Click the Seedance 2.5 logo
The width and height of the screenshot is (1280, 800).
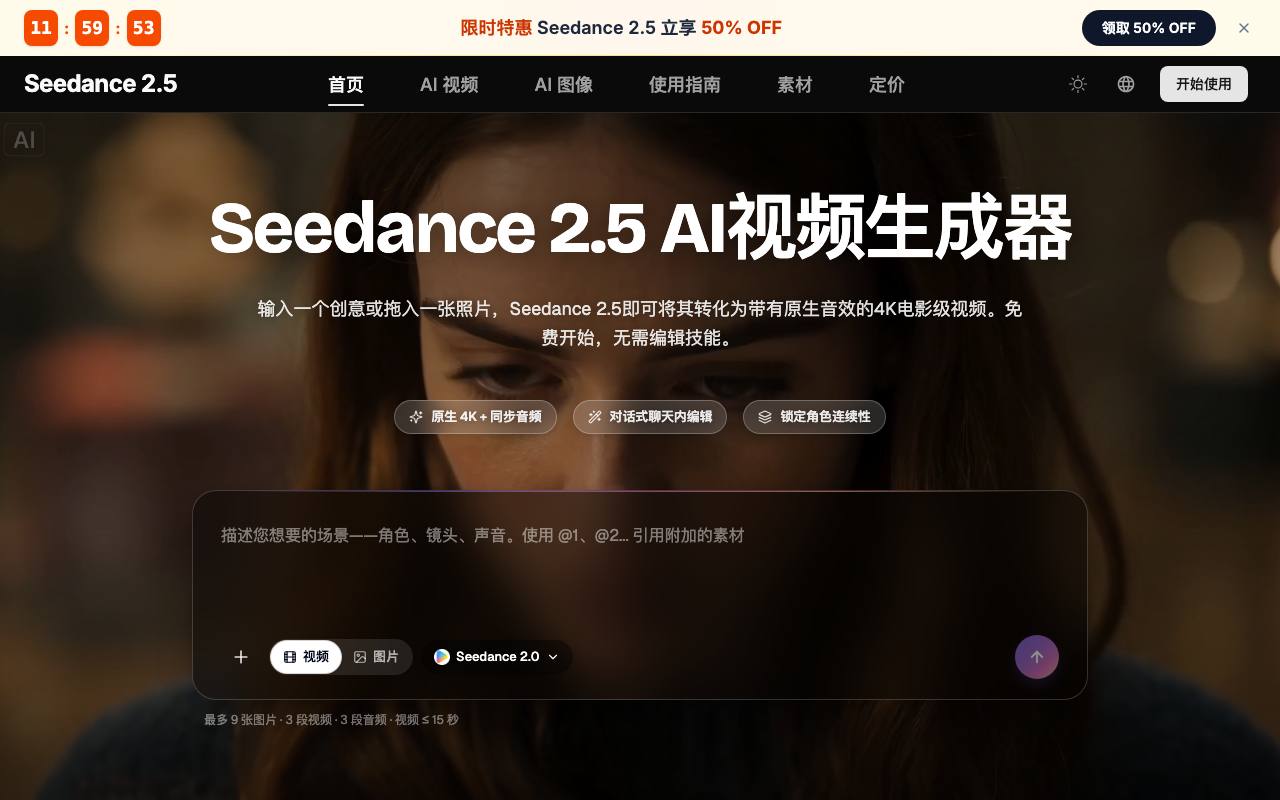(x=101, y=84)
